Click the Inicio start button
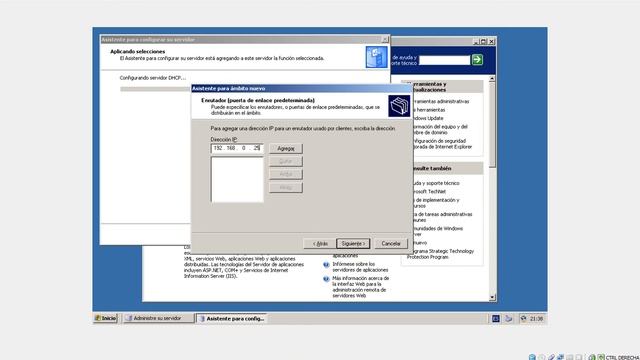Screen dimensions: 640x360 (105, 318)
